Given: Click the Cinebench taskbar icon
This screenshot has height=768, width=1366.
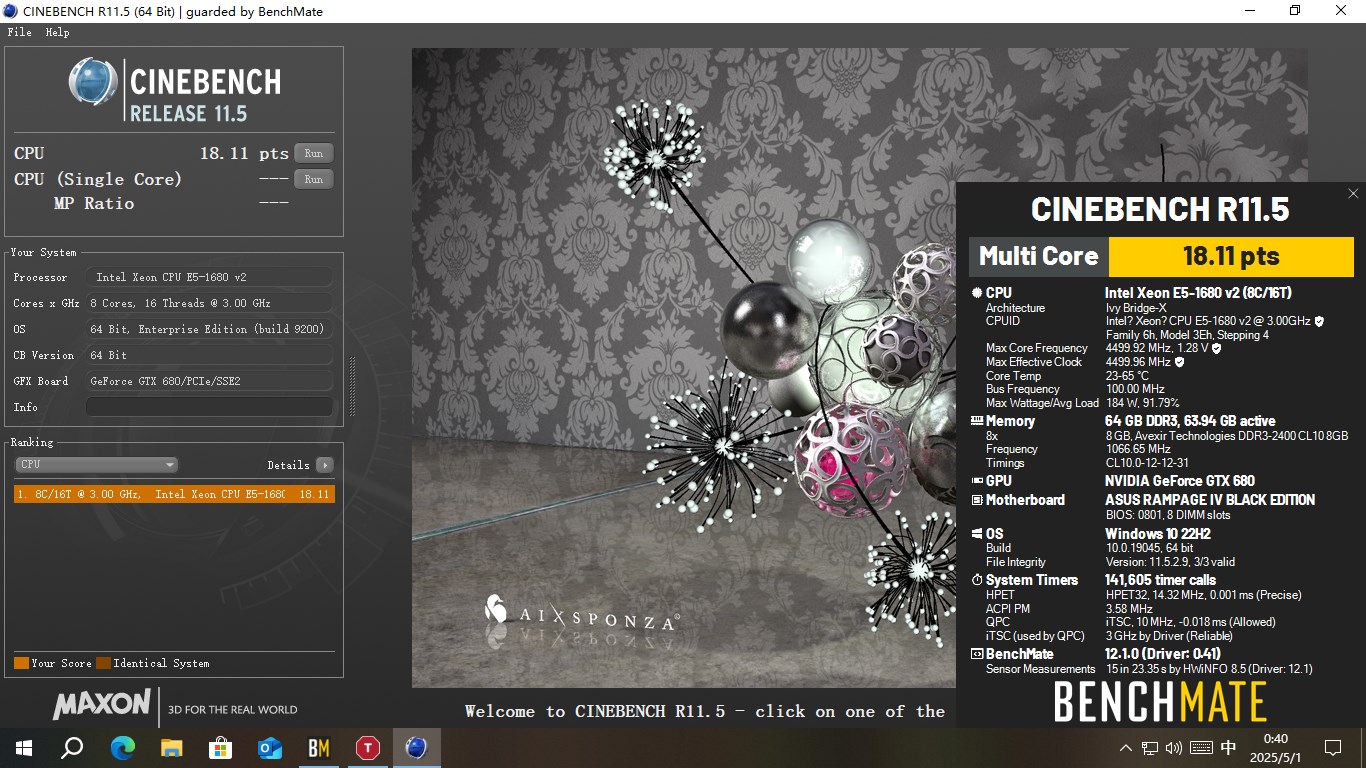Looking at the screenshot, I should [x=417, y=747].
